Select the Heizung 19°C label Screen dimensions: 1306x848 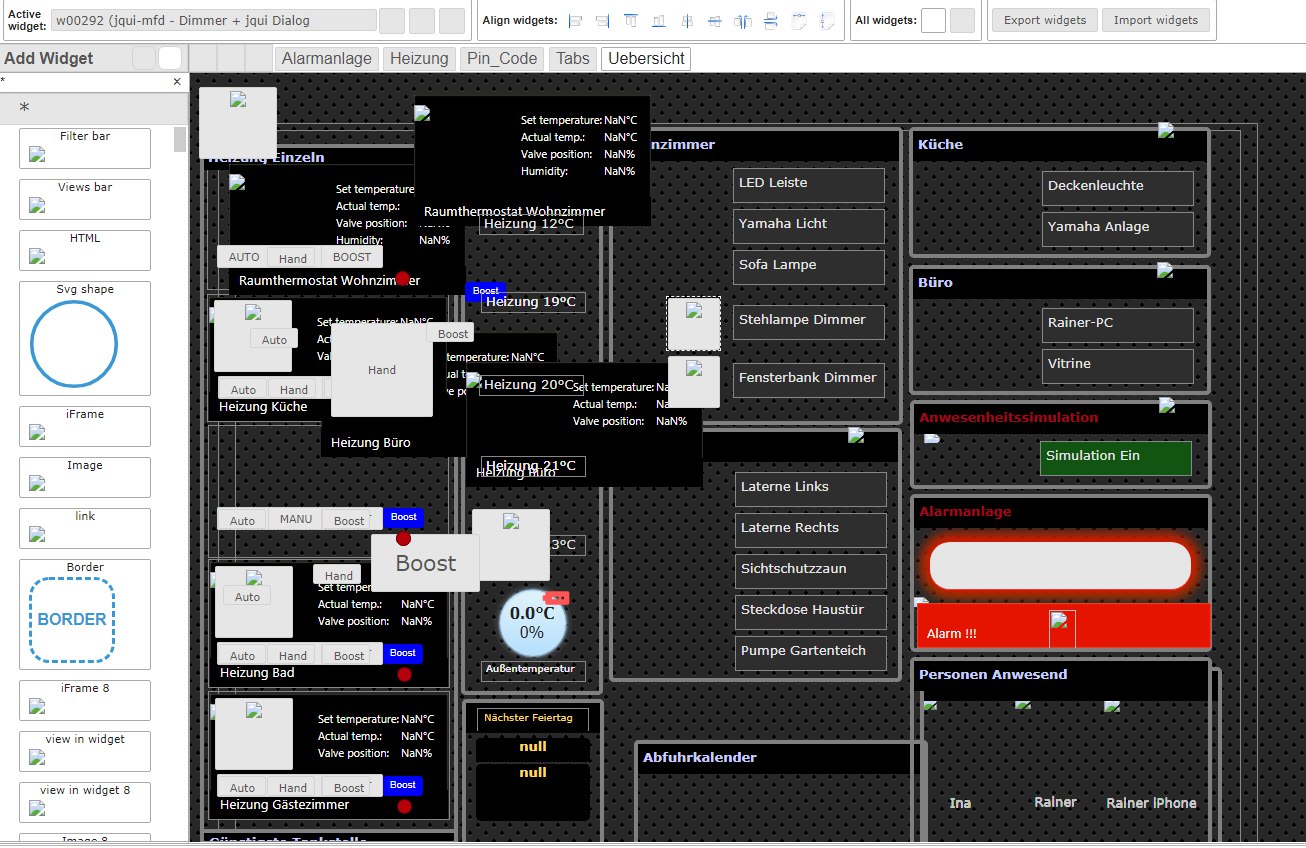532,302
